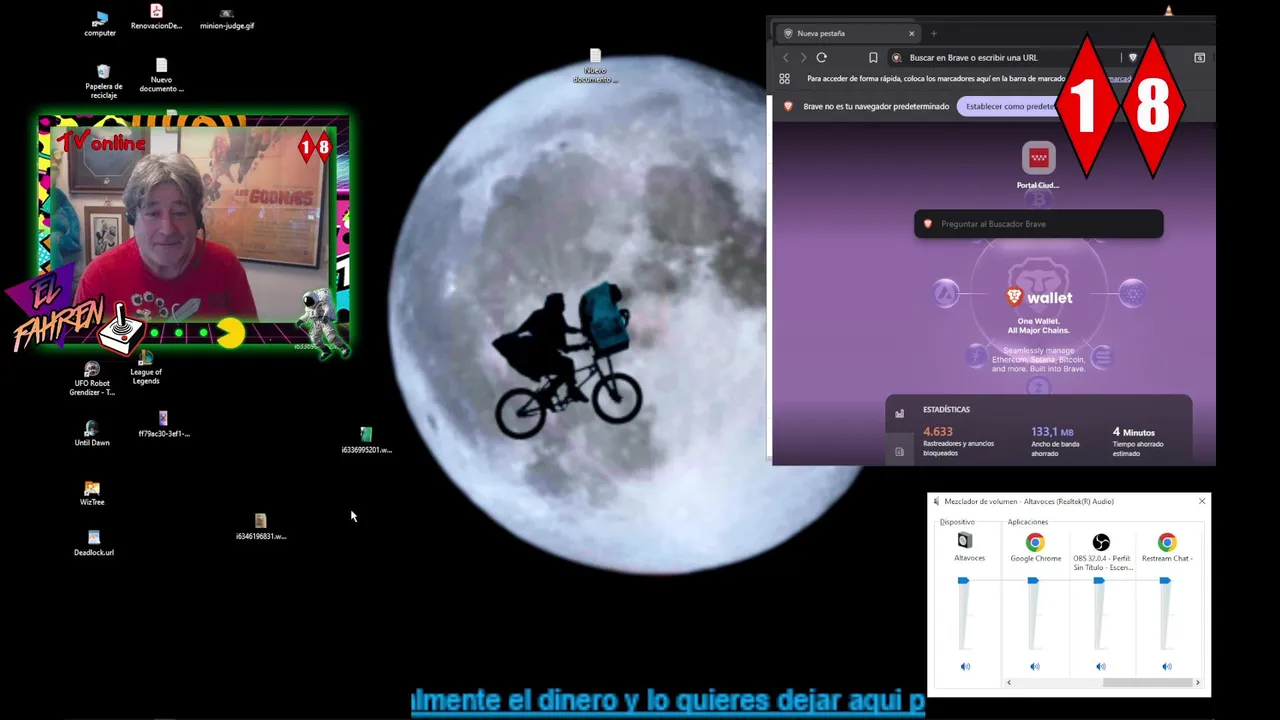Launch League of Legends shortcut

point(146,367)
